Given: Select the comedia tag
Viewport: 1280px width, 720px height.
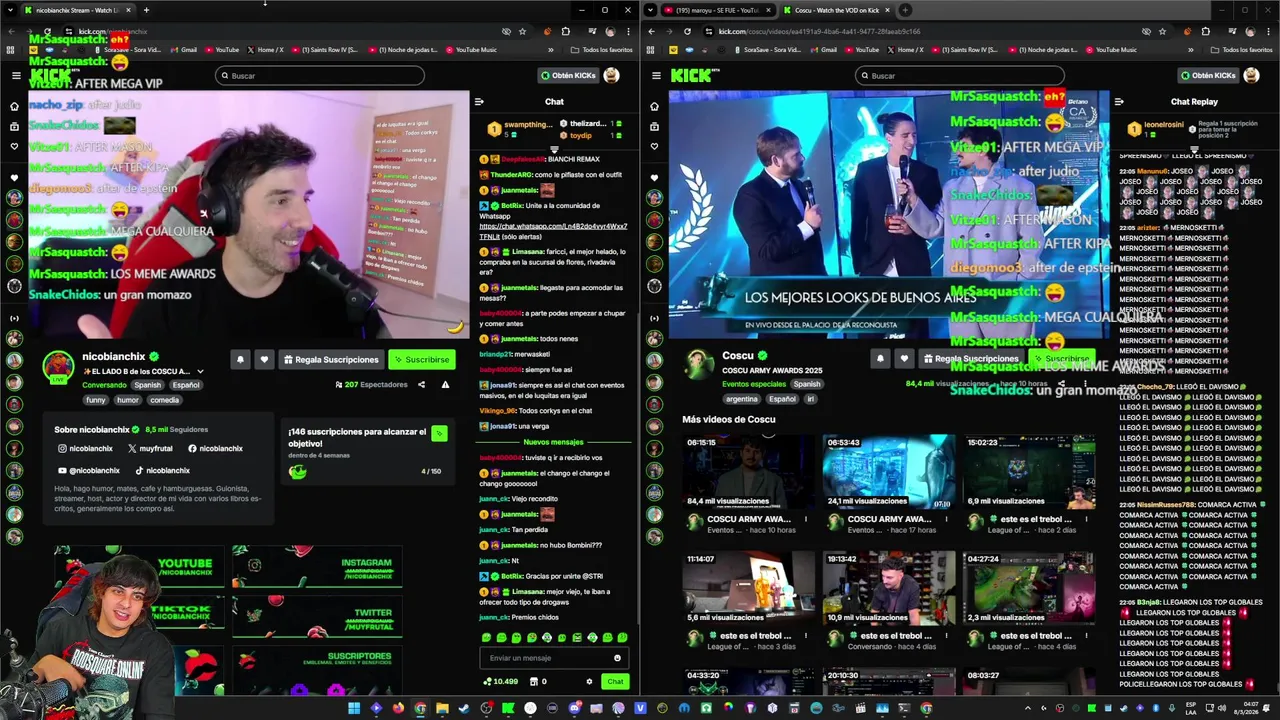Looking at the screenshot, I should coord(164,400).
